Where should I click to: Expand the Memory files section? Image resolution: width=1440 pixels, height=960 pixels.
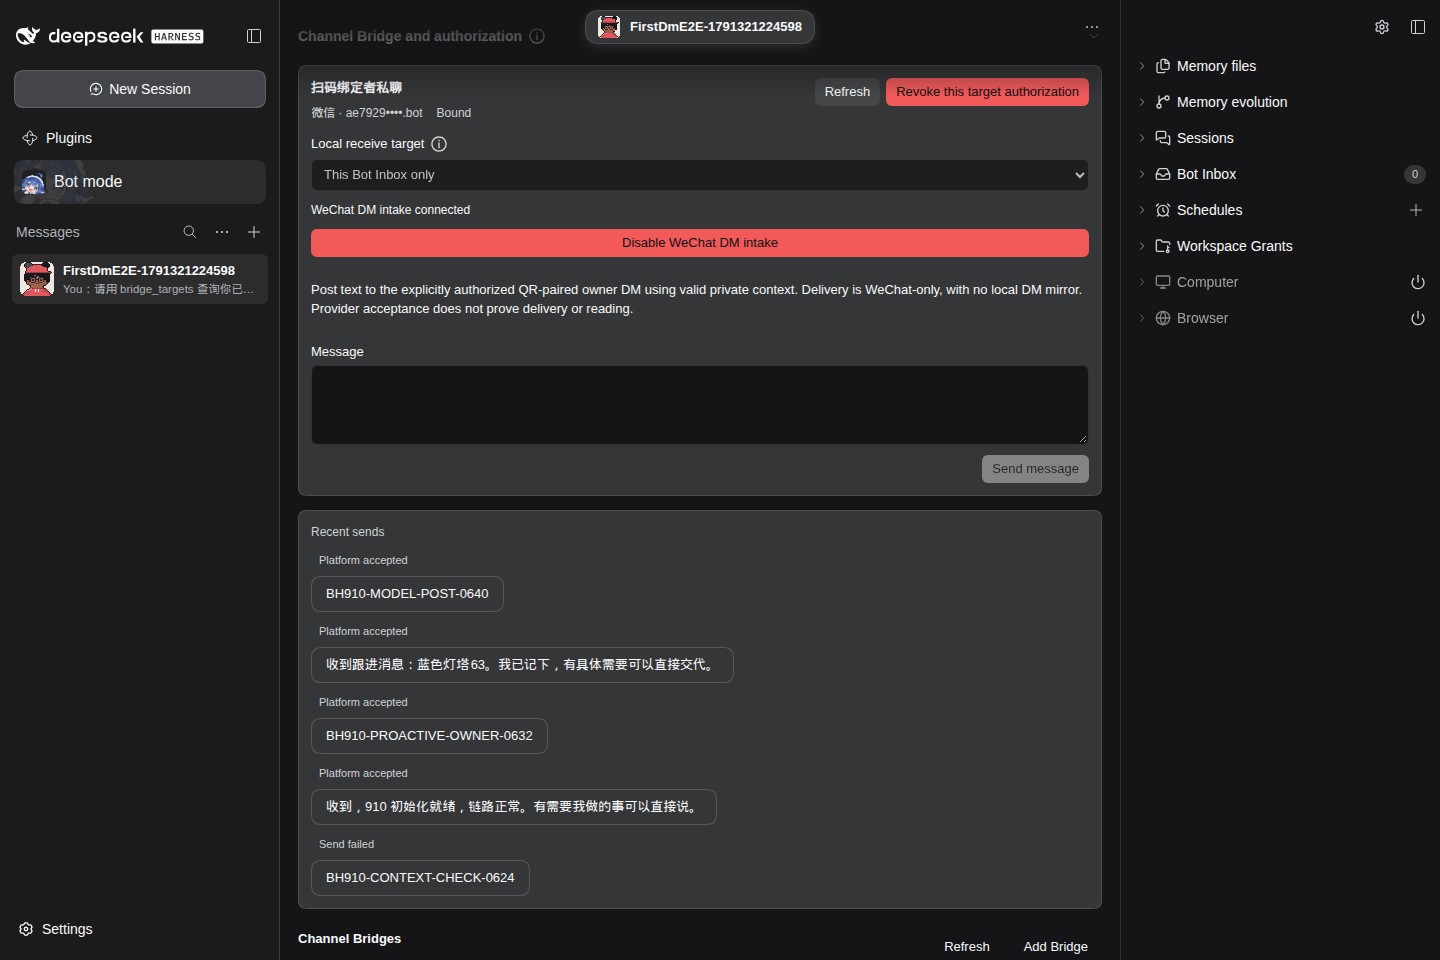[1216, 66]
